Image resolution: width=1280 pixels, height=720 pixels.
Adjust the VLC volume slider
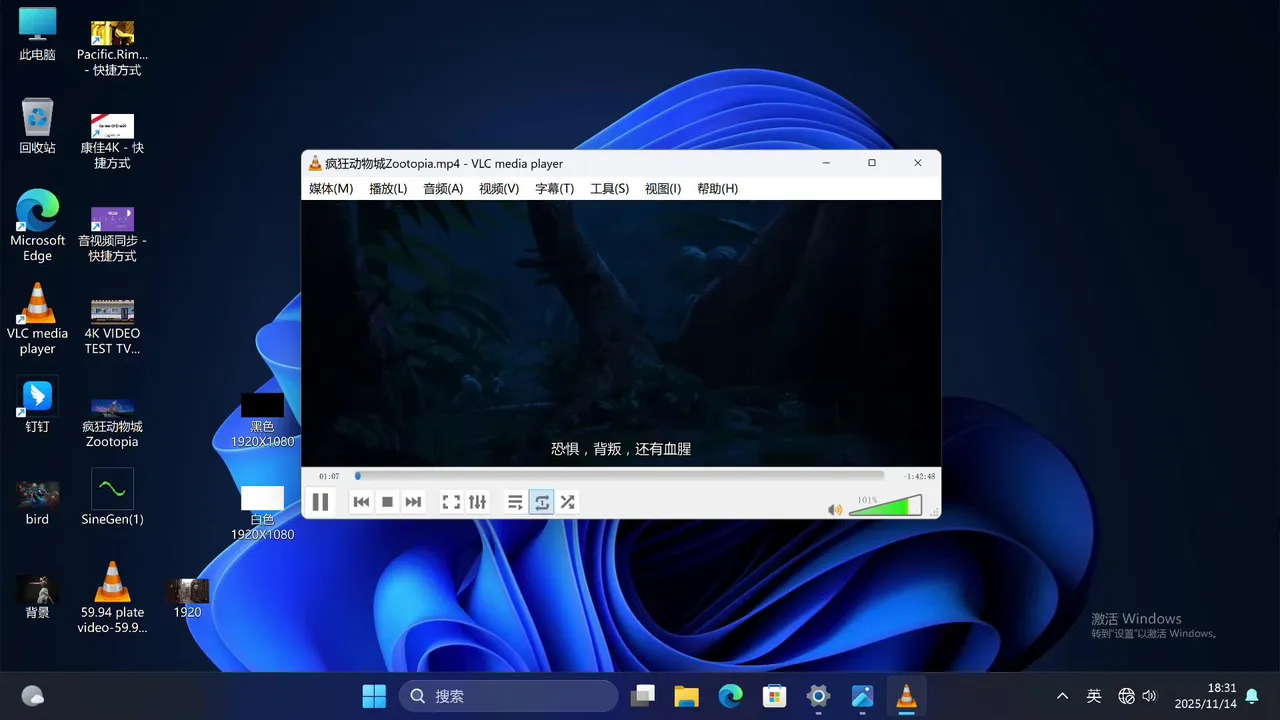[x=885, y=506]
